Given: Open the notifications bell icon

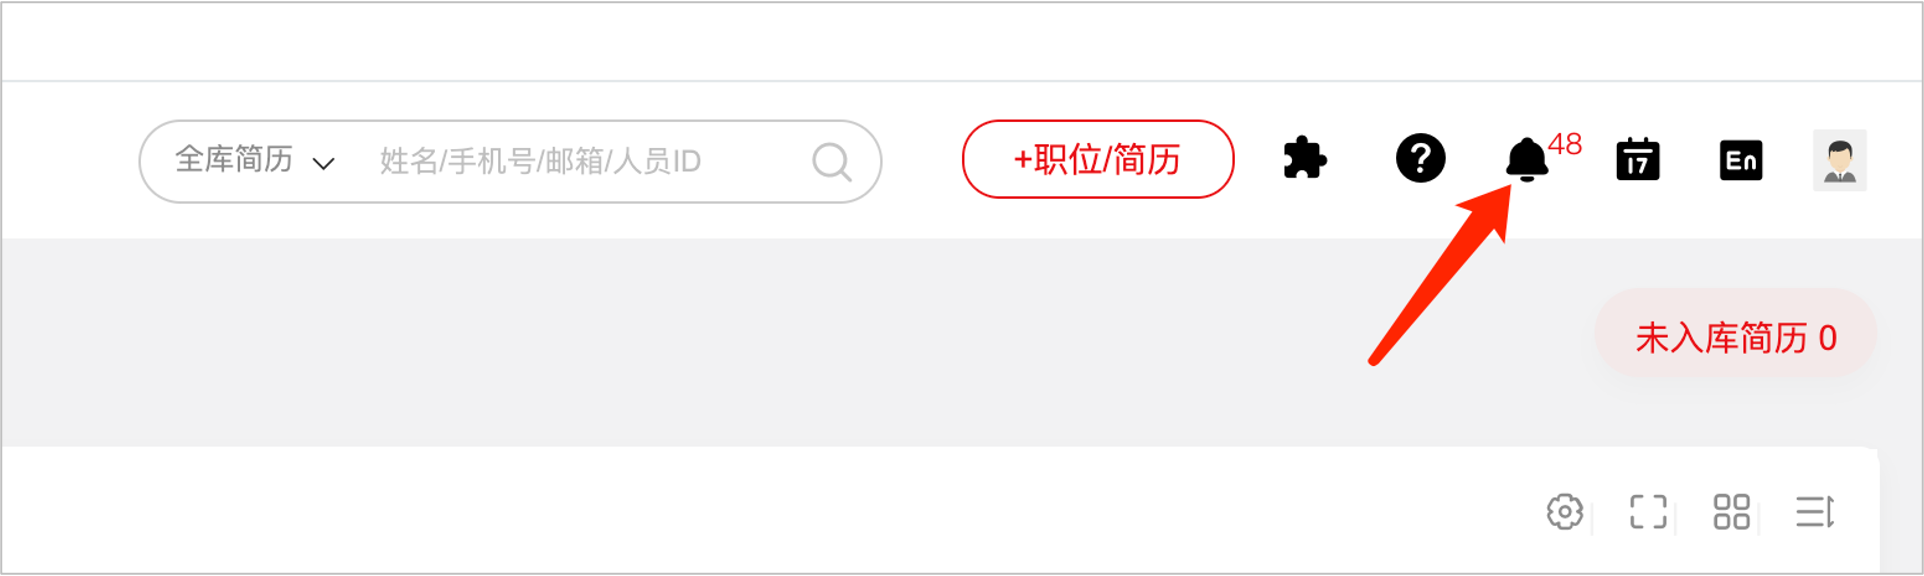Looking at the screenshot, I should coord(1526,160).
